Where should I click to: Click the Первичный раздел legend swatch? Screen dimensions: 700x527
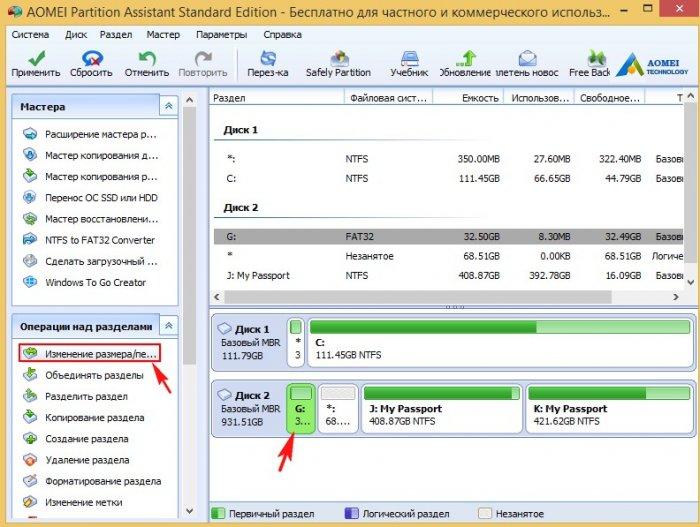click(218, 514)
